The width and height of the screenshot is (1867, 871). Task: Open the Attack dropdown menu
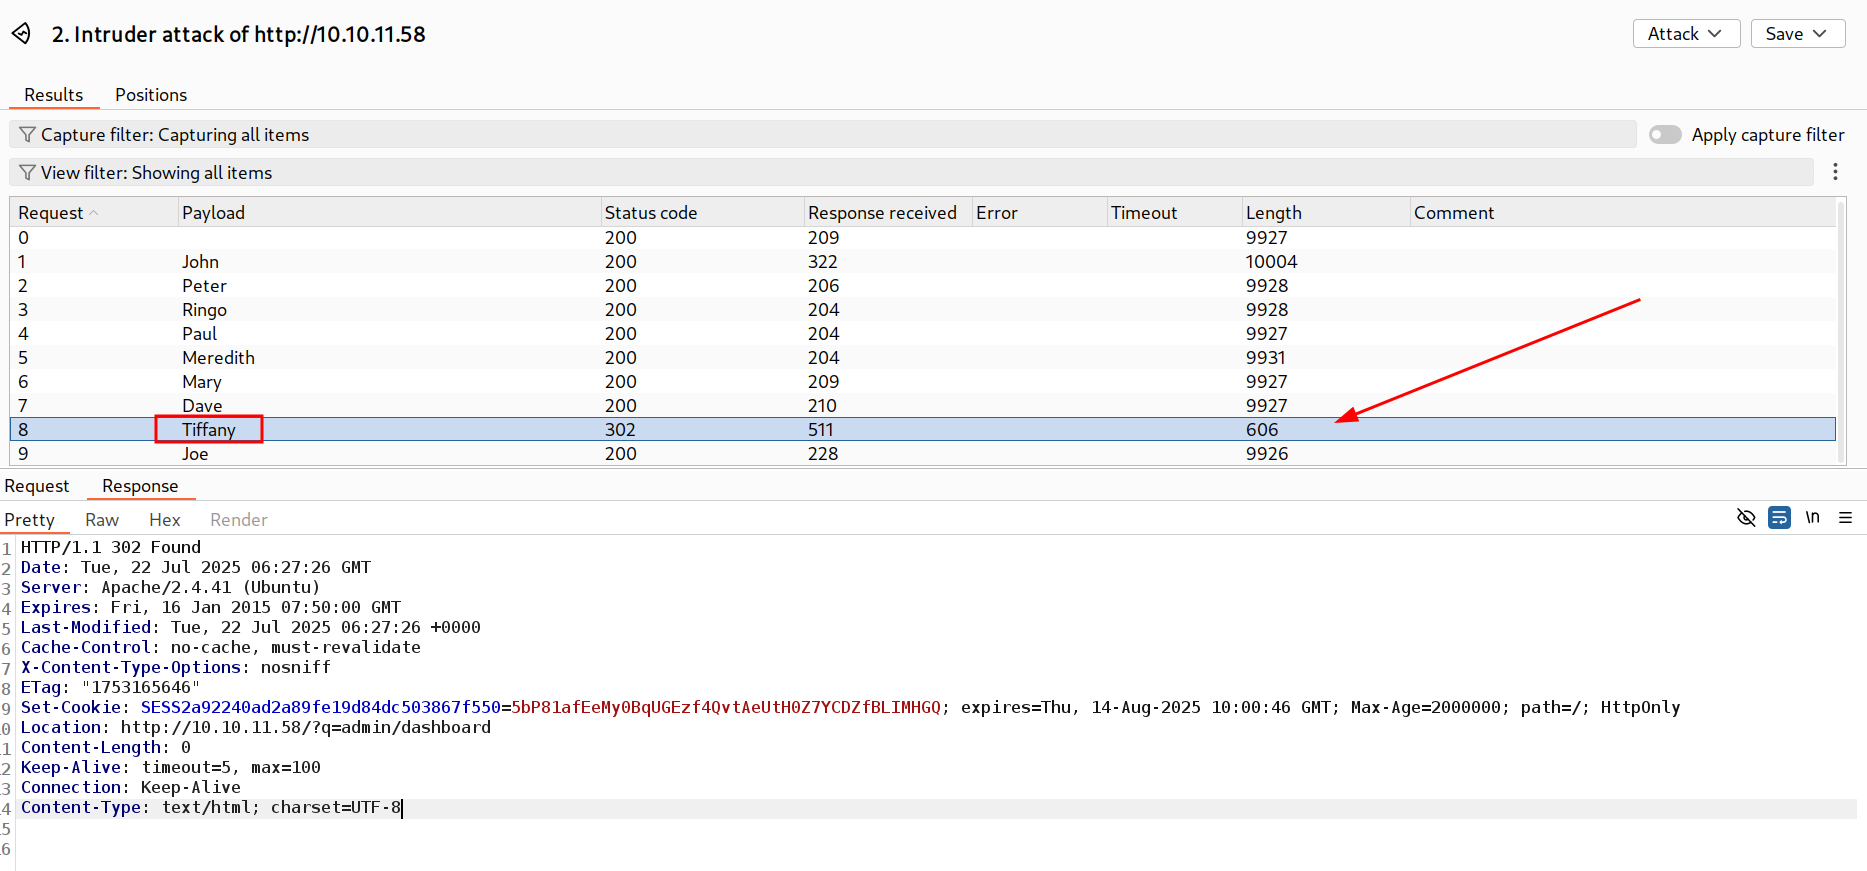coord(1686,34)
